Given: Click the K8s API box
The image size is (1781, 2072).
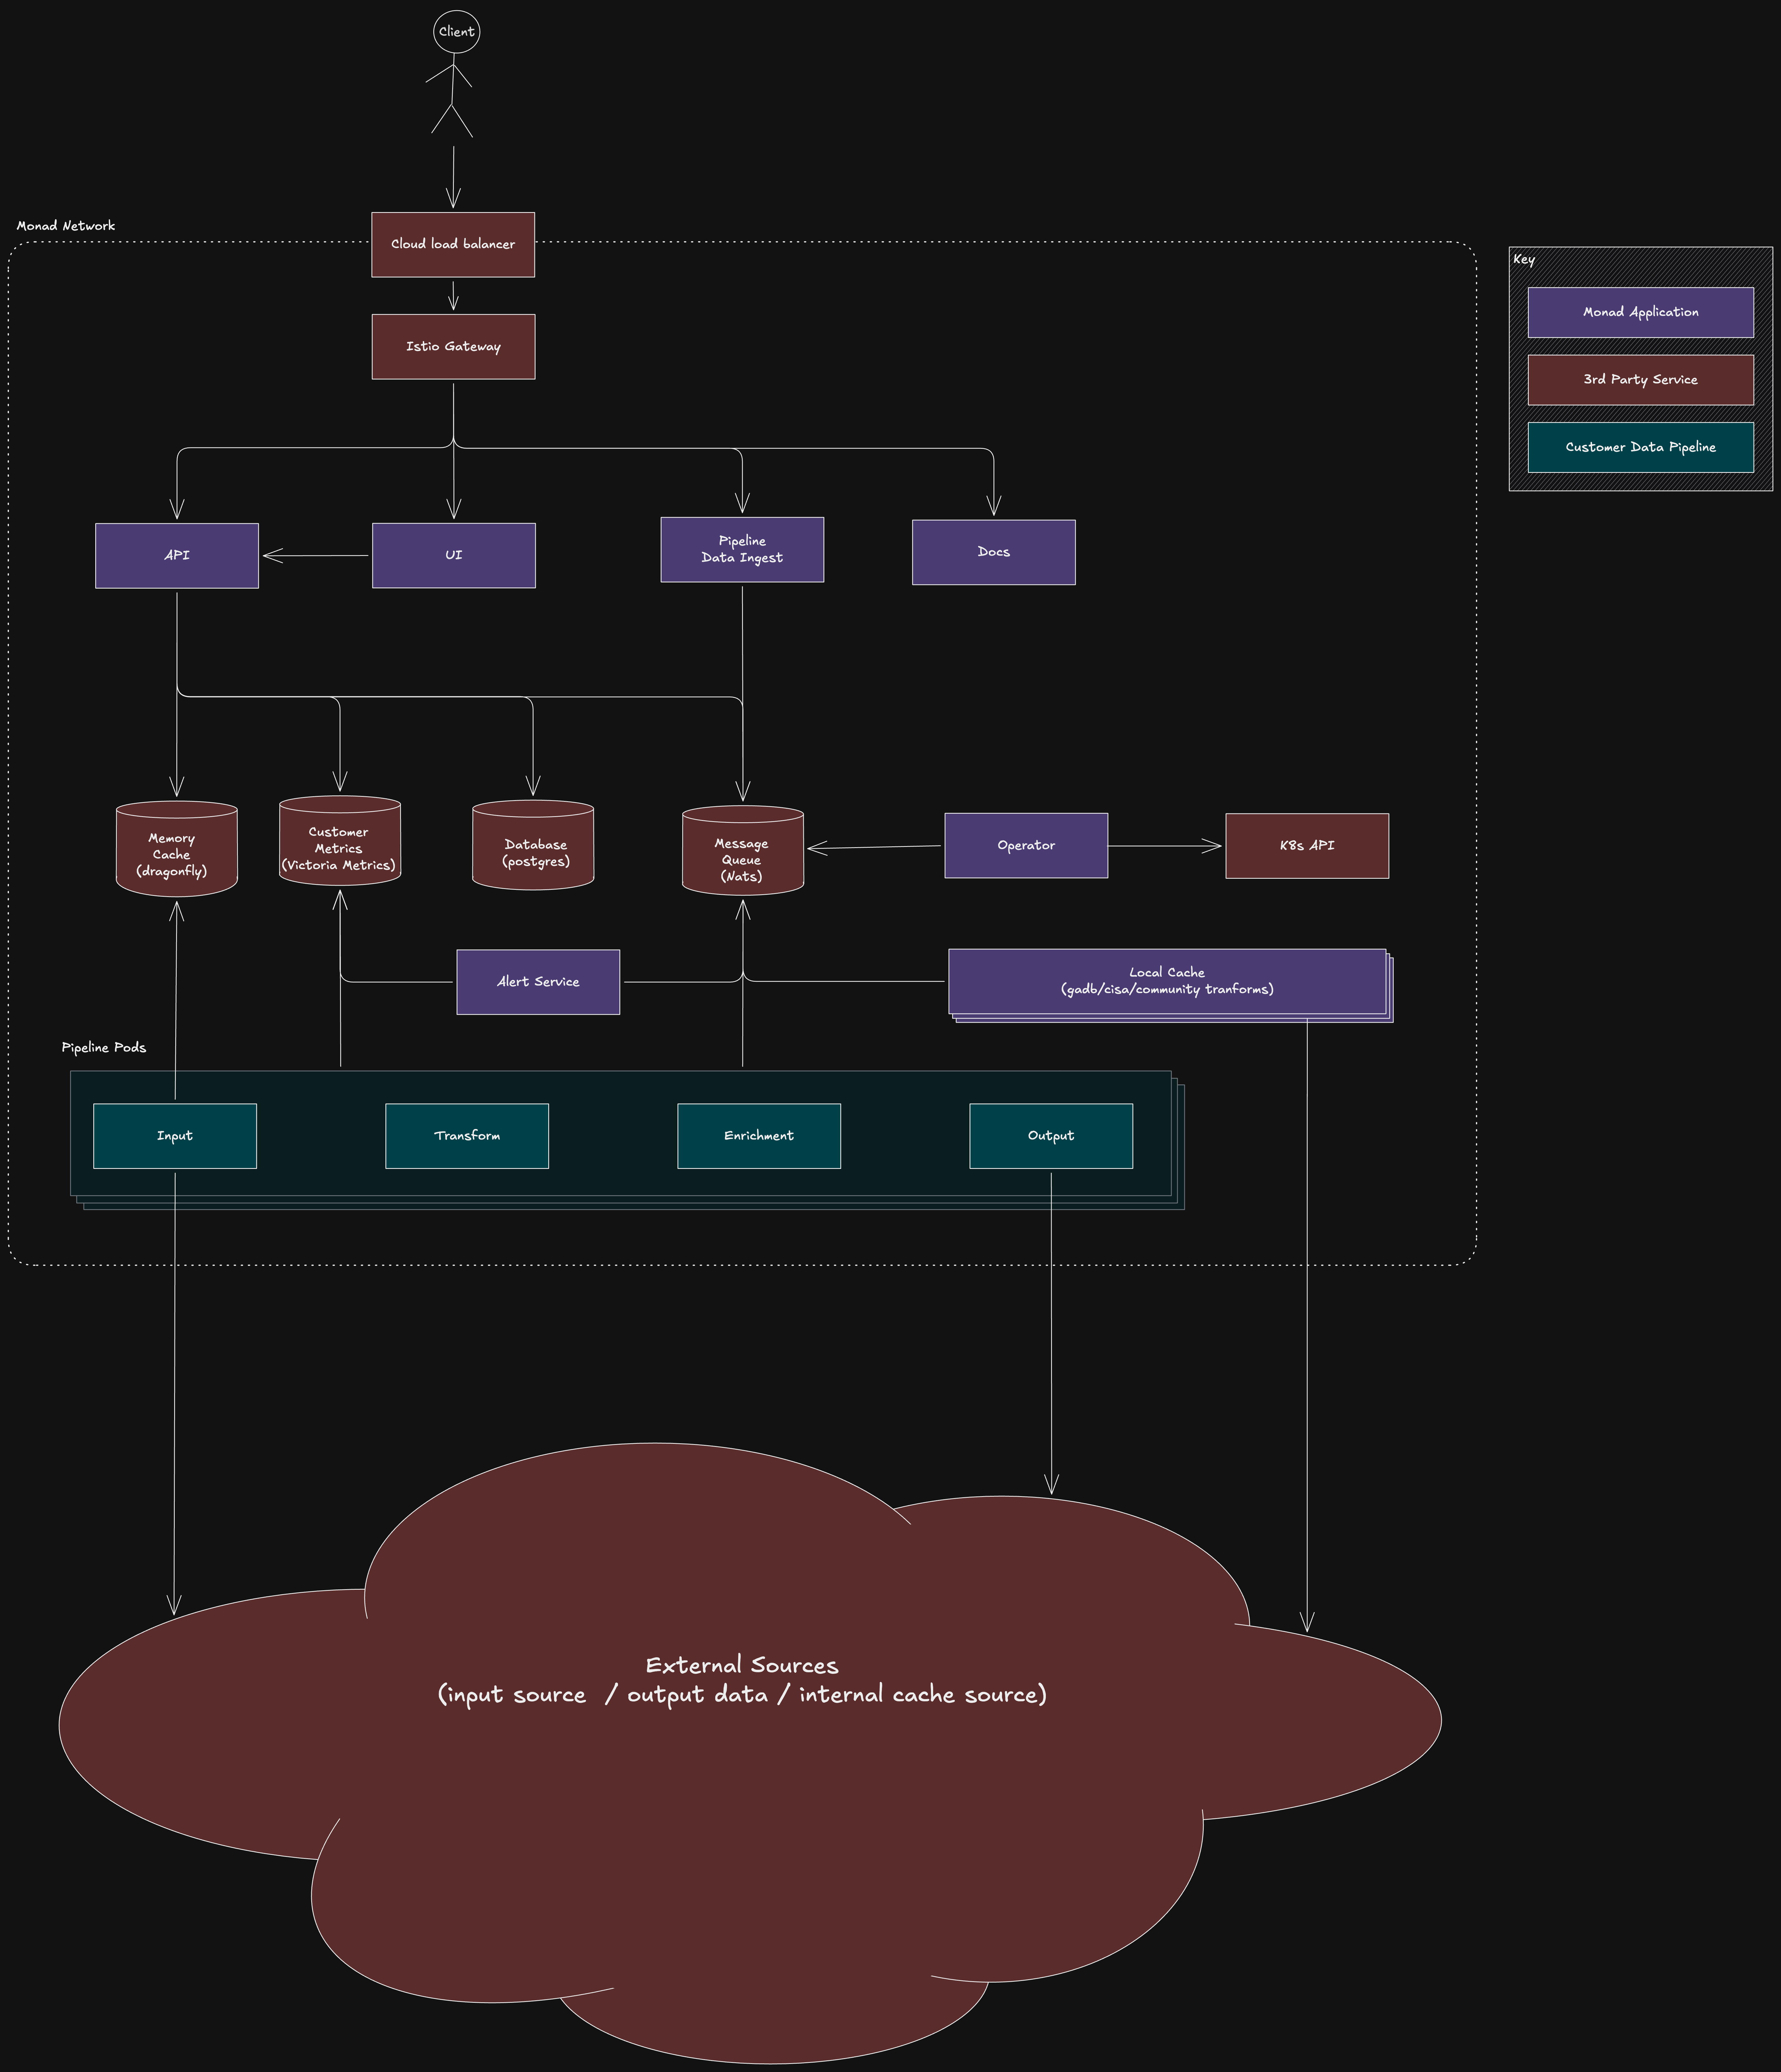Looking at the screenshot, I should coord(1307,846).
